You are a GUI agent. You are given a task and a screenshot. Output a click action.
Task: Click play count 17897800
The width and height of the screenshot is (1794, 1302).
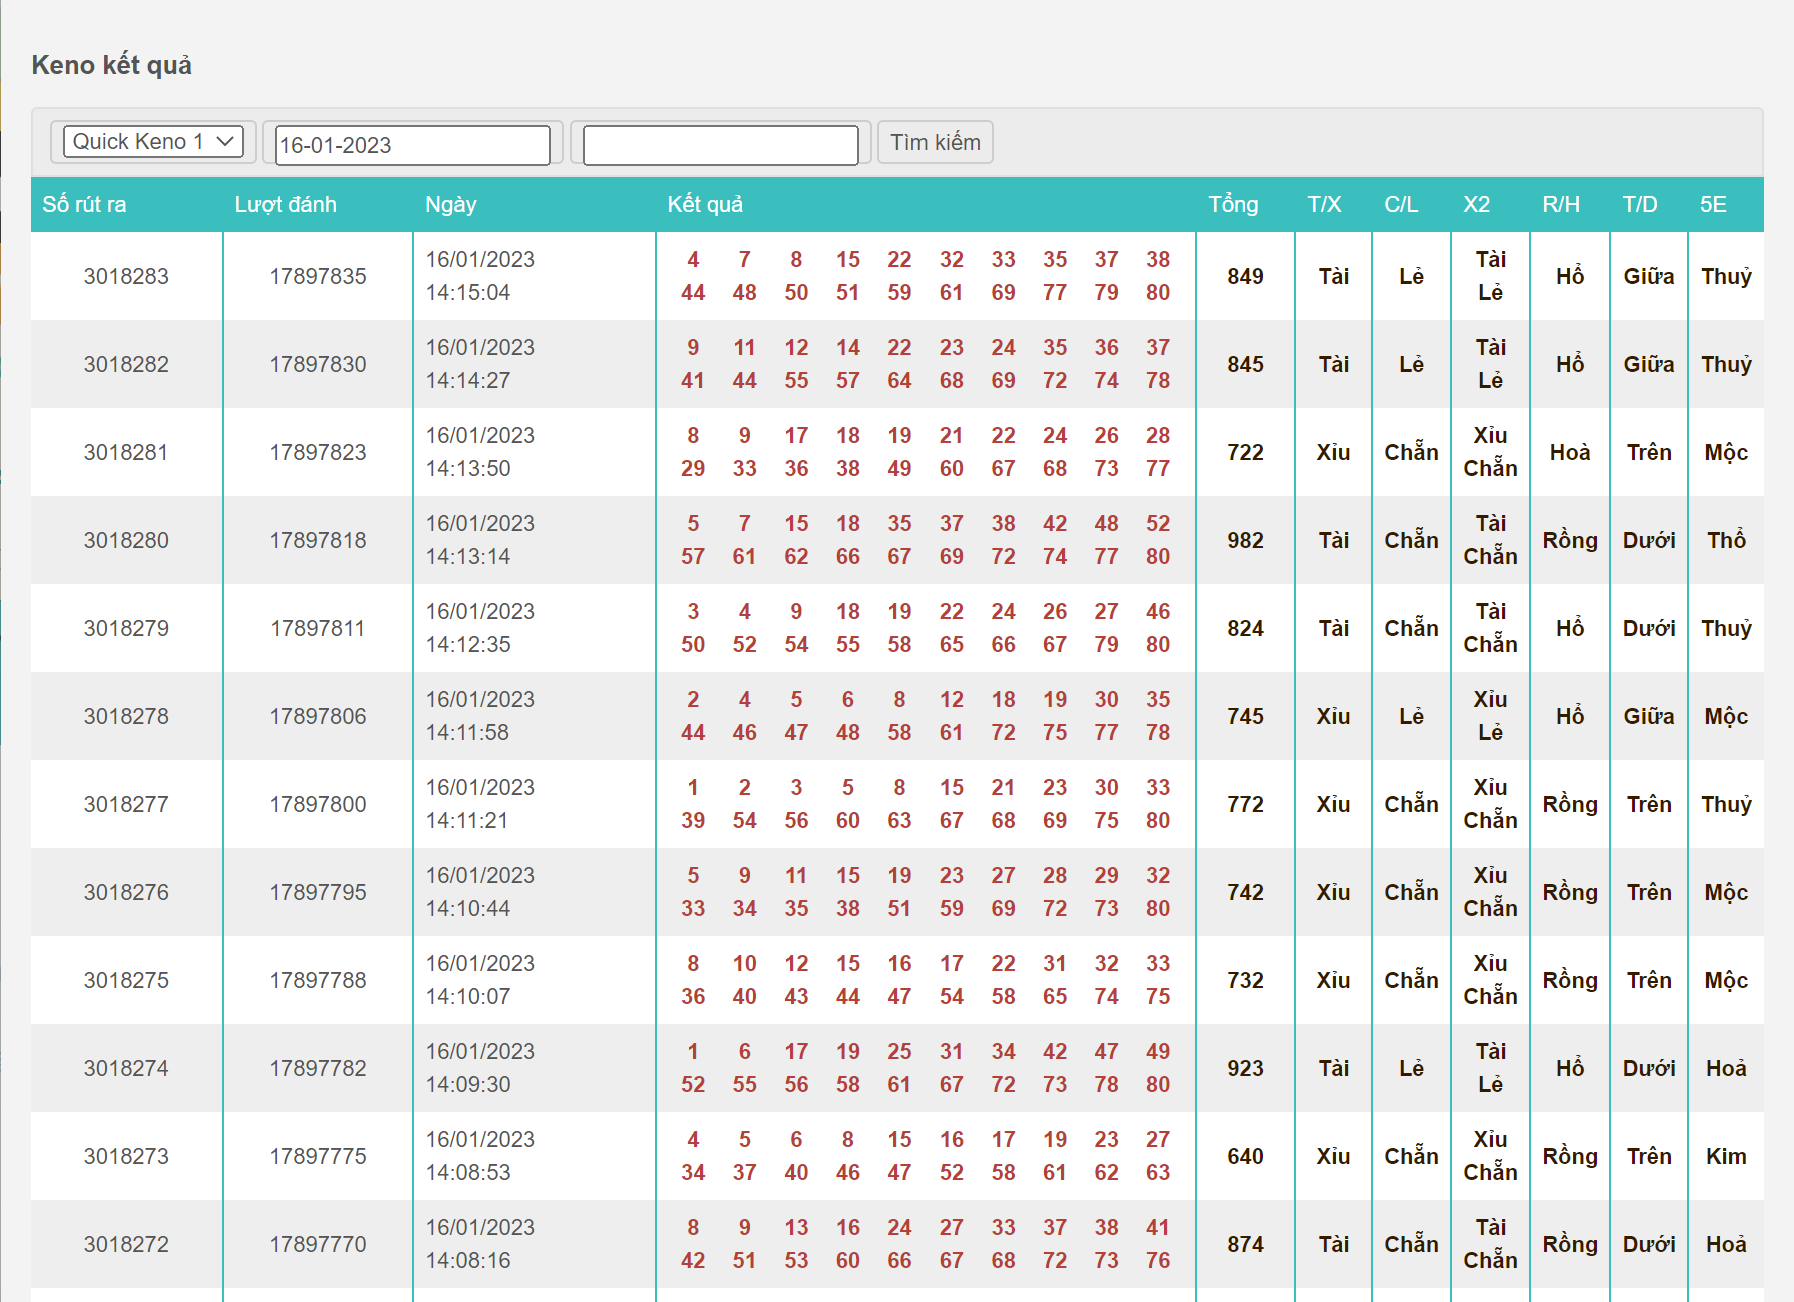coord(318,804)
